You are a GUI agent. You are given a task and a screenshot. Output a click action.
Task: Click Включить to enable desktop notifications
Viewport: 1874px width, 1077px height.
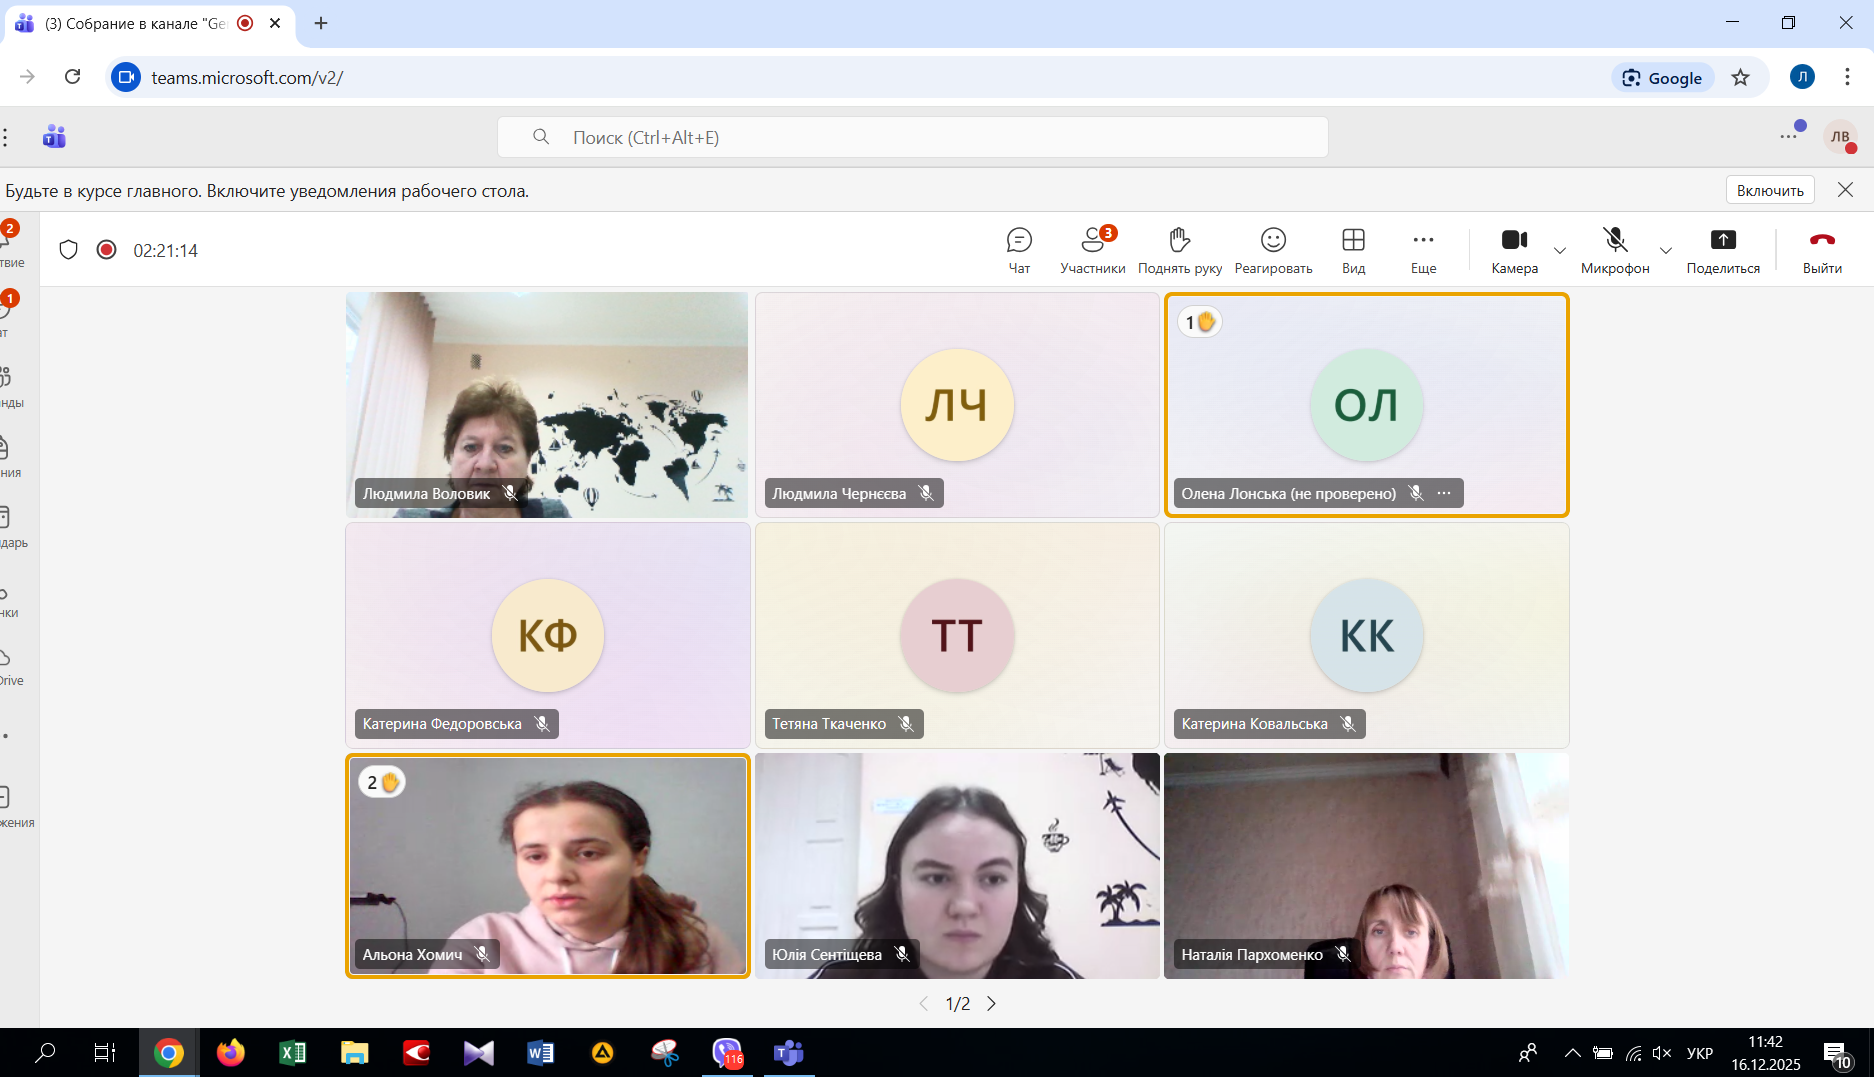[x=1769, y=190]
